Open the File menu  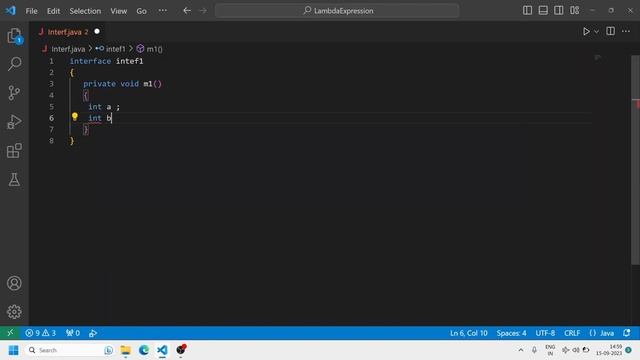coord(31,11)
